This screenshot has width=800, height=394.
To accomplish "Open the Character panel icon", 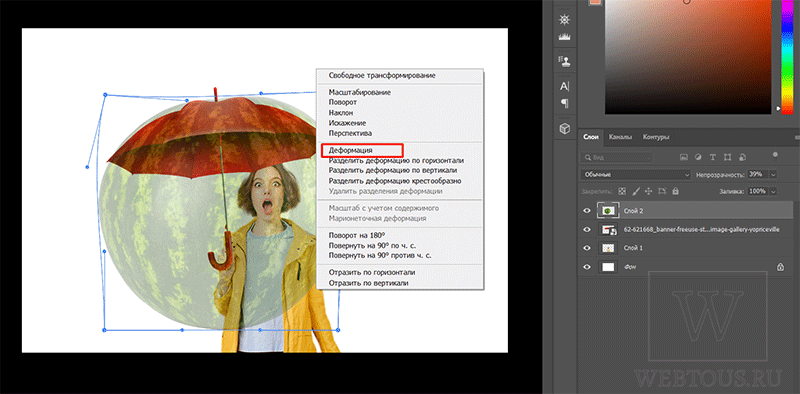I will click(x=565, y=86).
